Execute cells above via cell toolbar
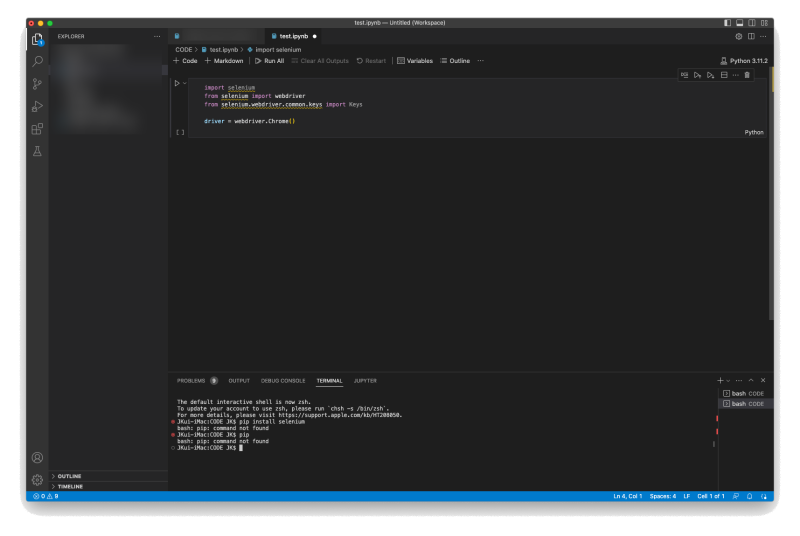This screenshot has width=800, height=536. (697, 75)
